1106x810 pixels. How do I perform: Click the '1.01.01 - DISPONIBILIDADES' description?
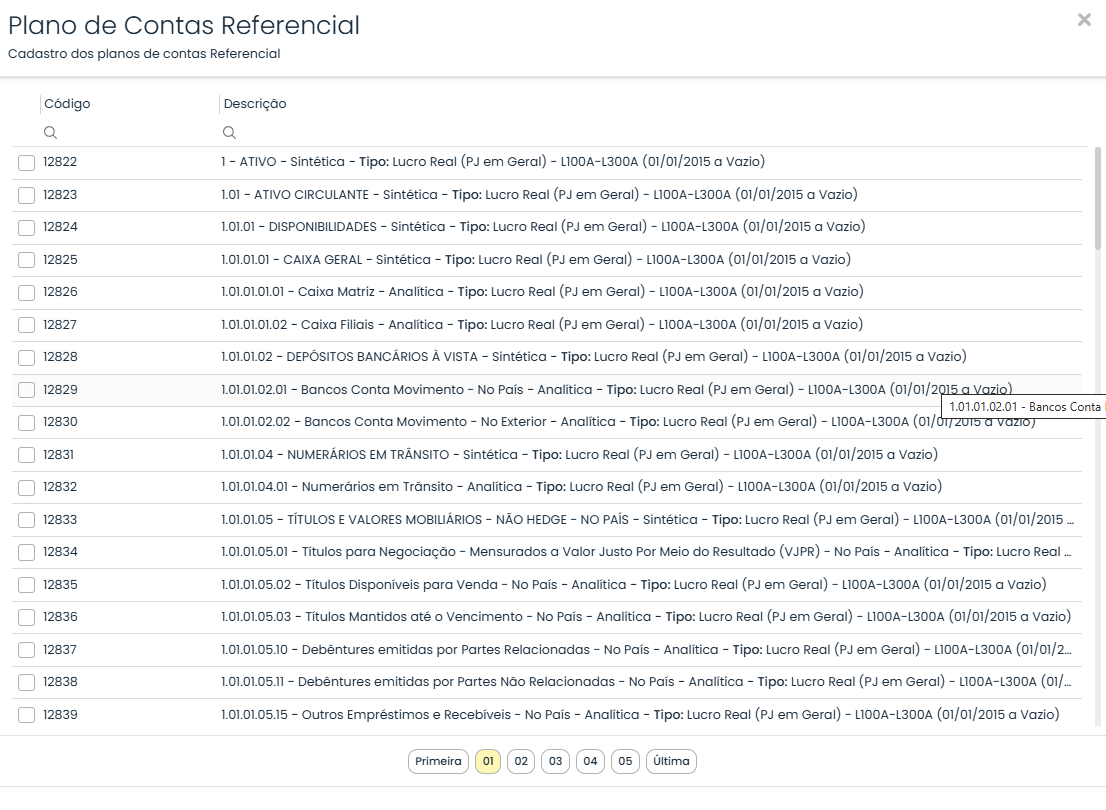click(x=543, y=226)
